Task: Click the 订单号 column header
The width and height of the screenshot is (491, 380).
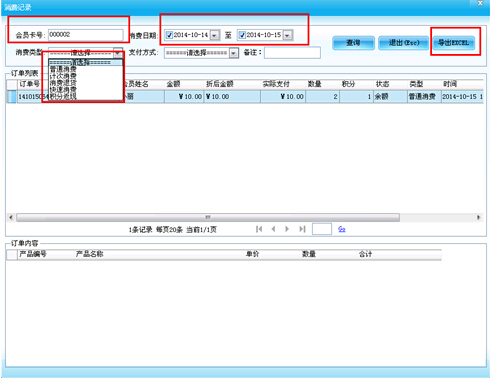Action: pos(29,84)
